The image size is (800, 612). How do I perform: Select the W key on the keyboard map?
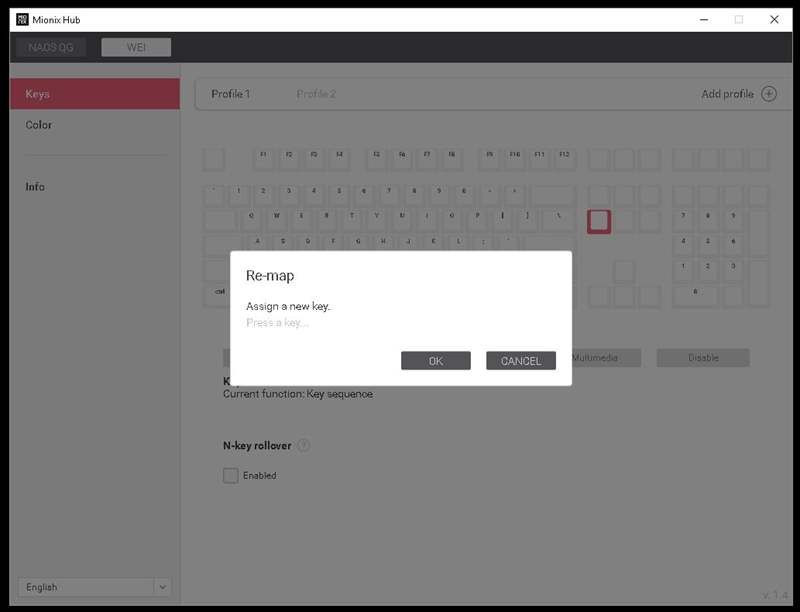pyautogui.click(x=277, y=221)
